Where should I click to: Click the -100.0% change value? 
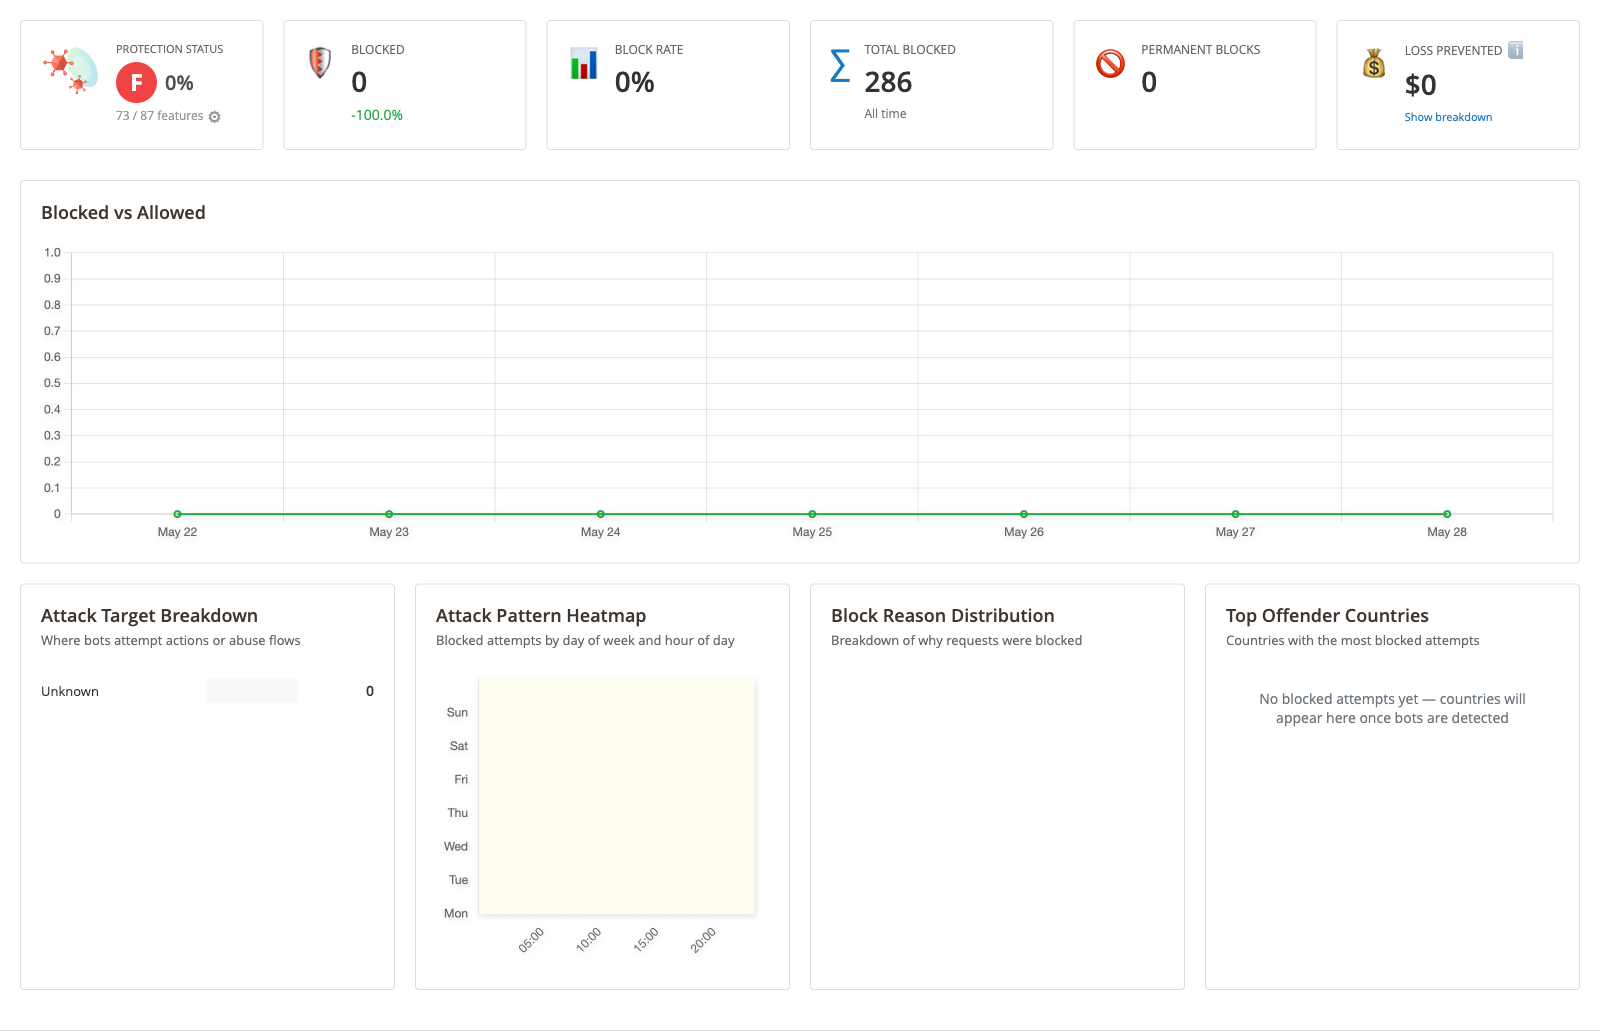pyautogui.click(x=377, y=115)
